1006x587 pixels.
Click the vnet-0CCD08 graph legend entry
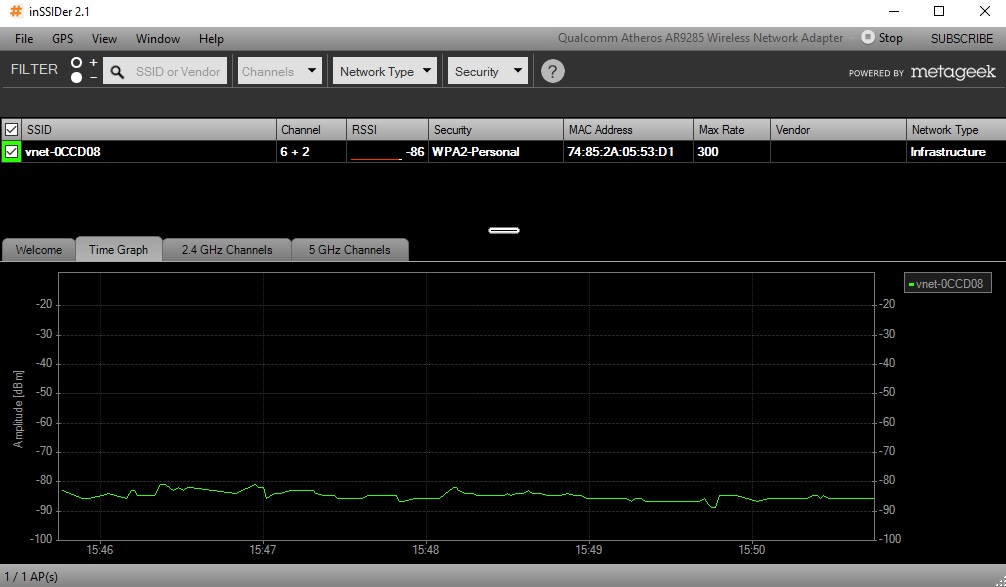[948, 284]
